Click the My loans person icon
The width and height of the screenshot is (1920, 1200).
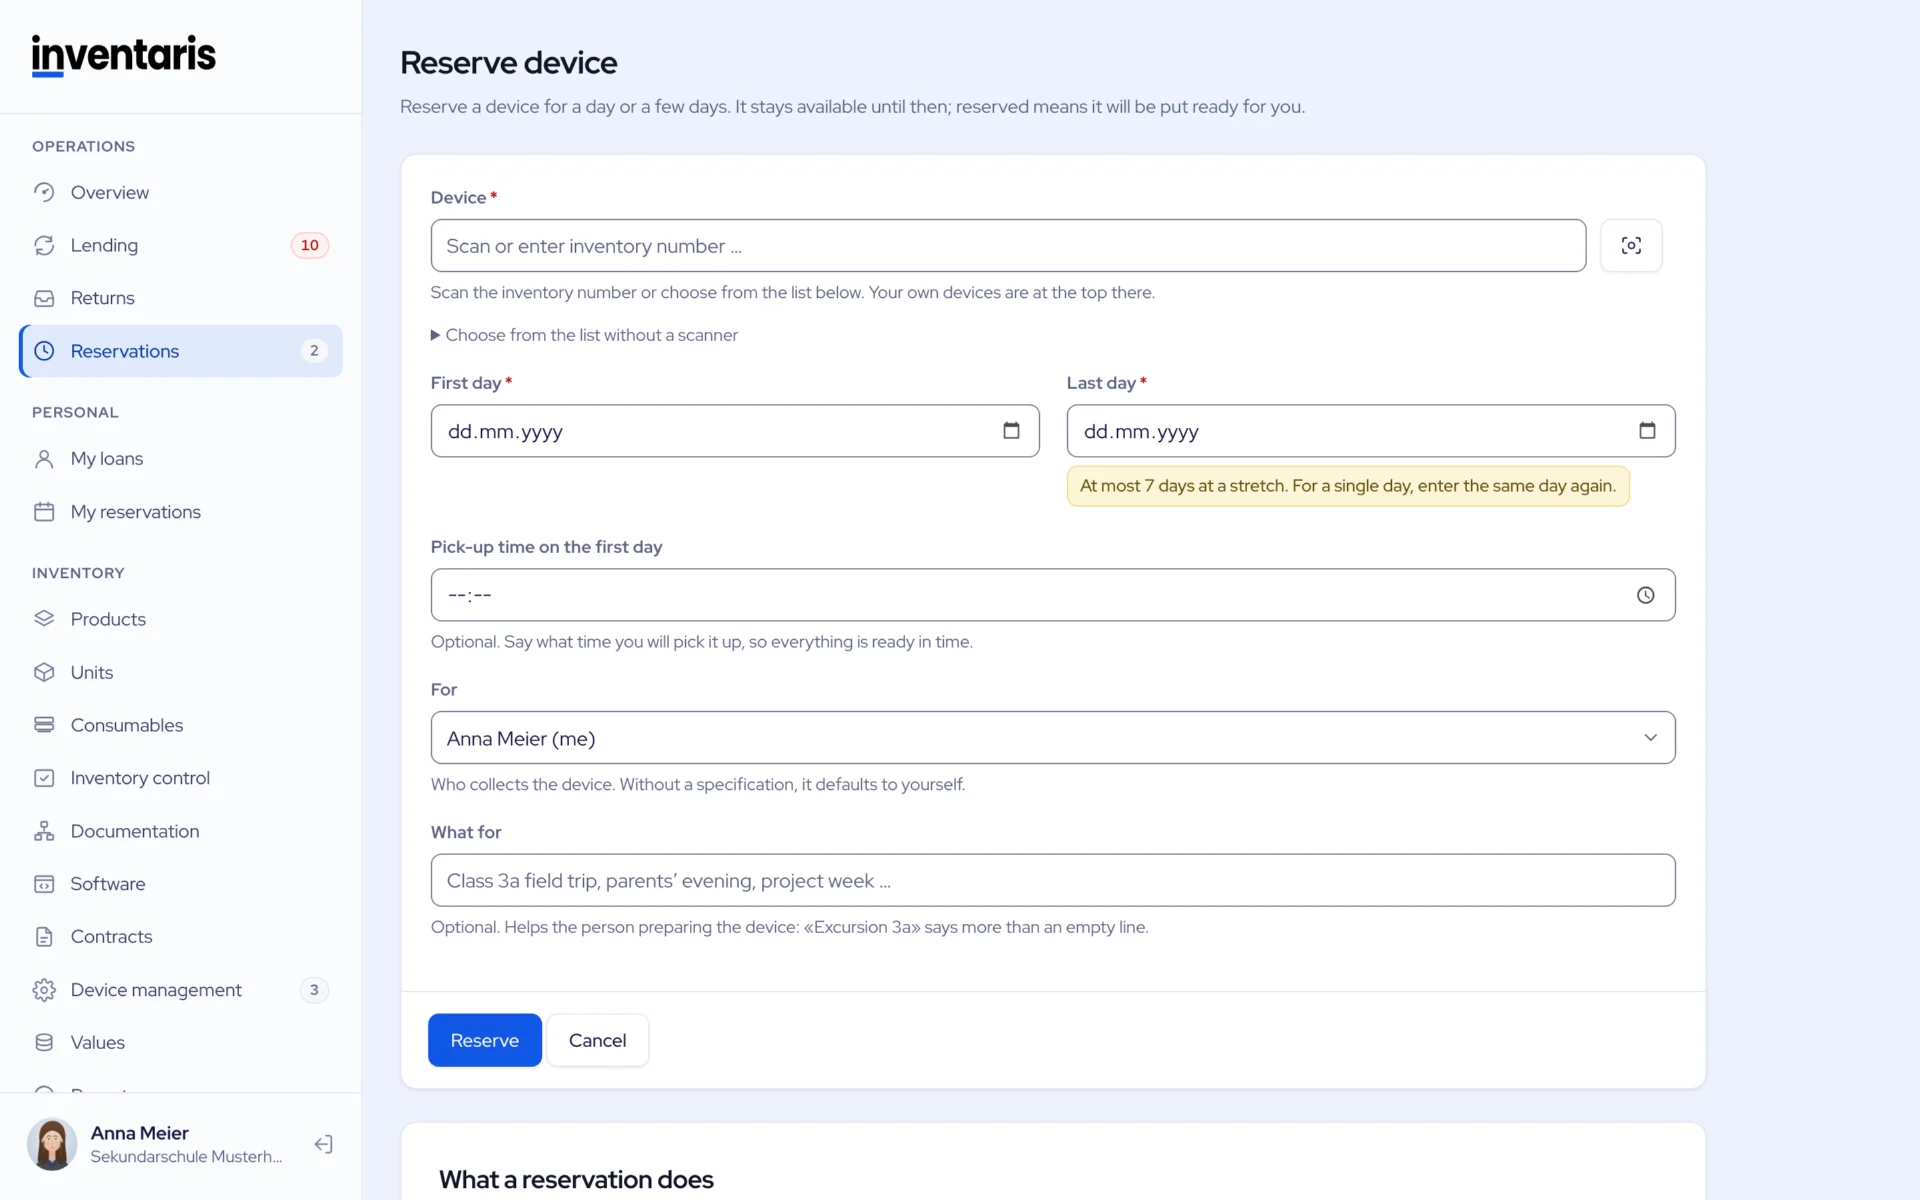44,459
